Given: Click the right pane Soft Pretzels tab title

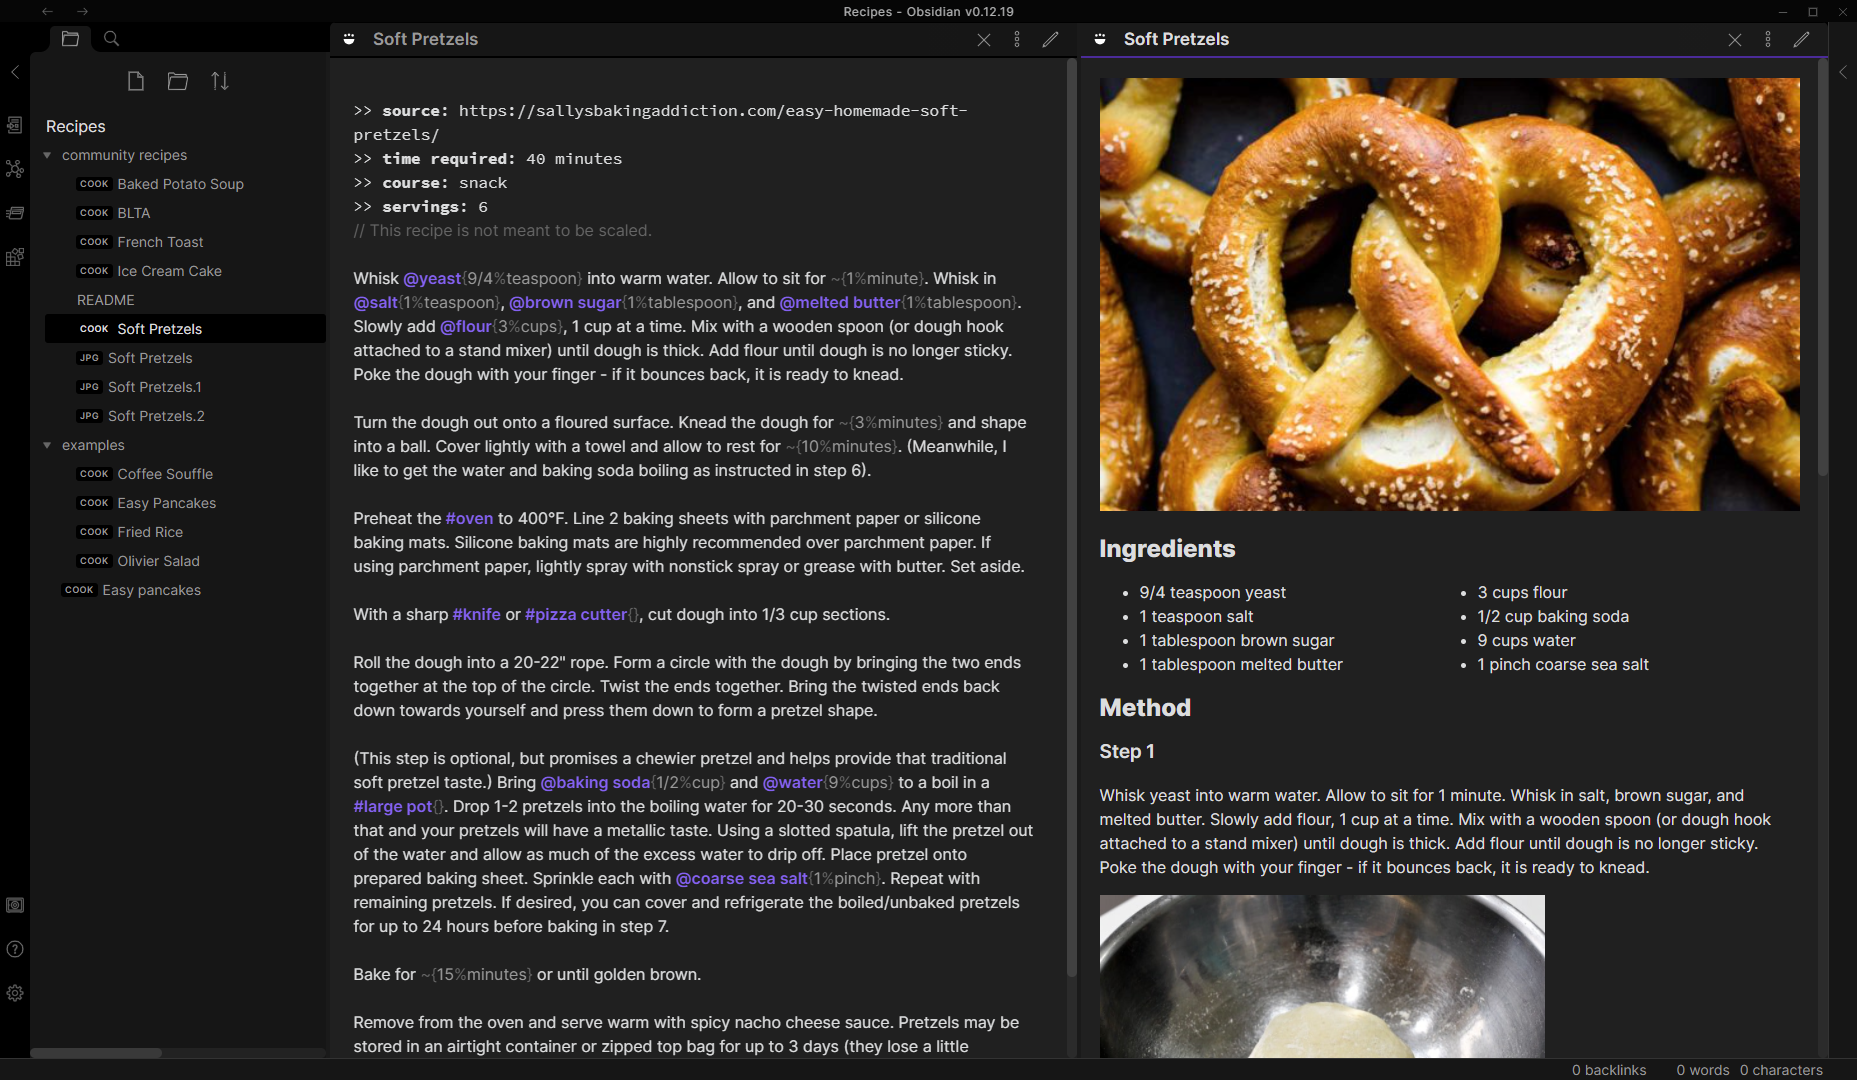Looking at the screenshot, I should point(1176,39).
